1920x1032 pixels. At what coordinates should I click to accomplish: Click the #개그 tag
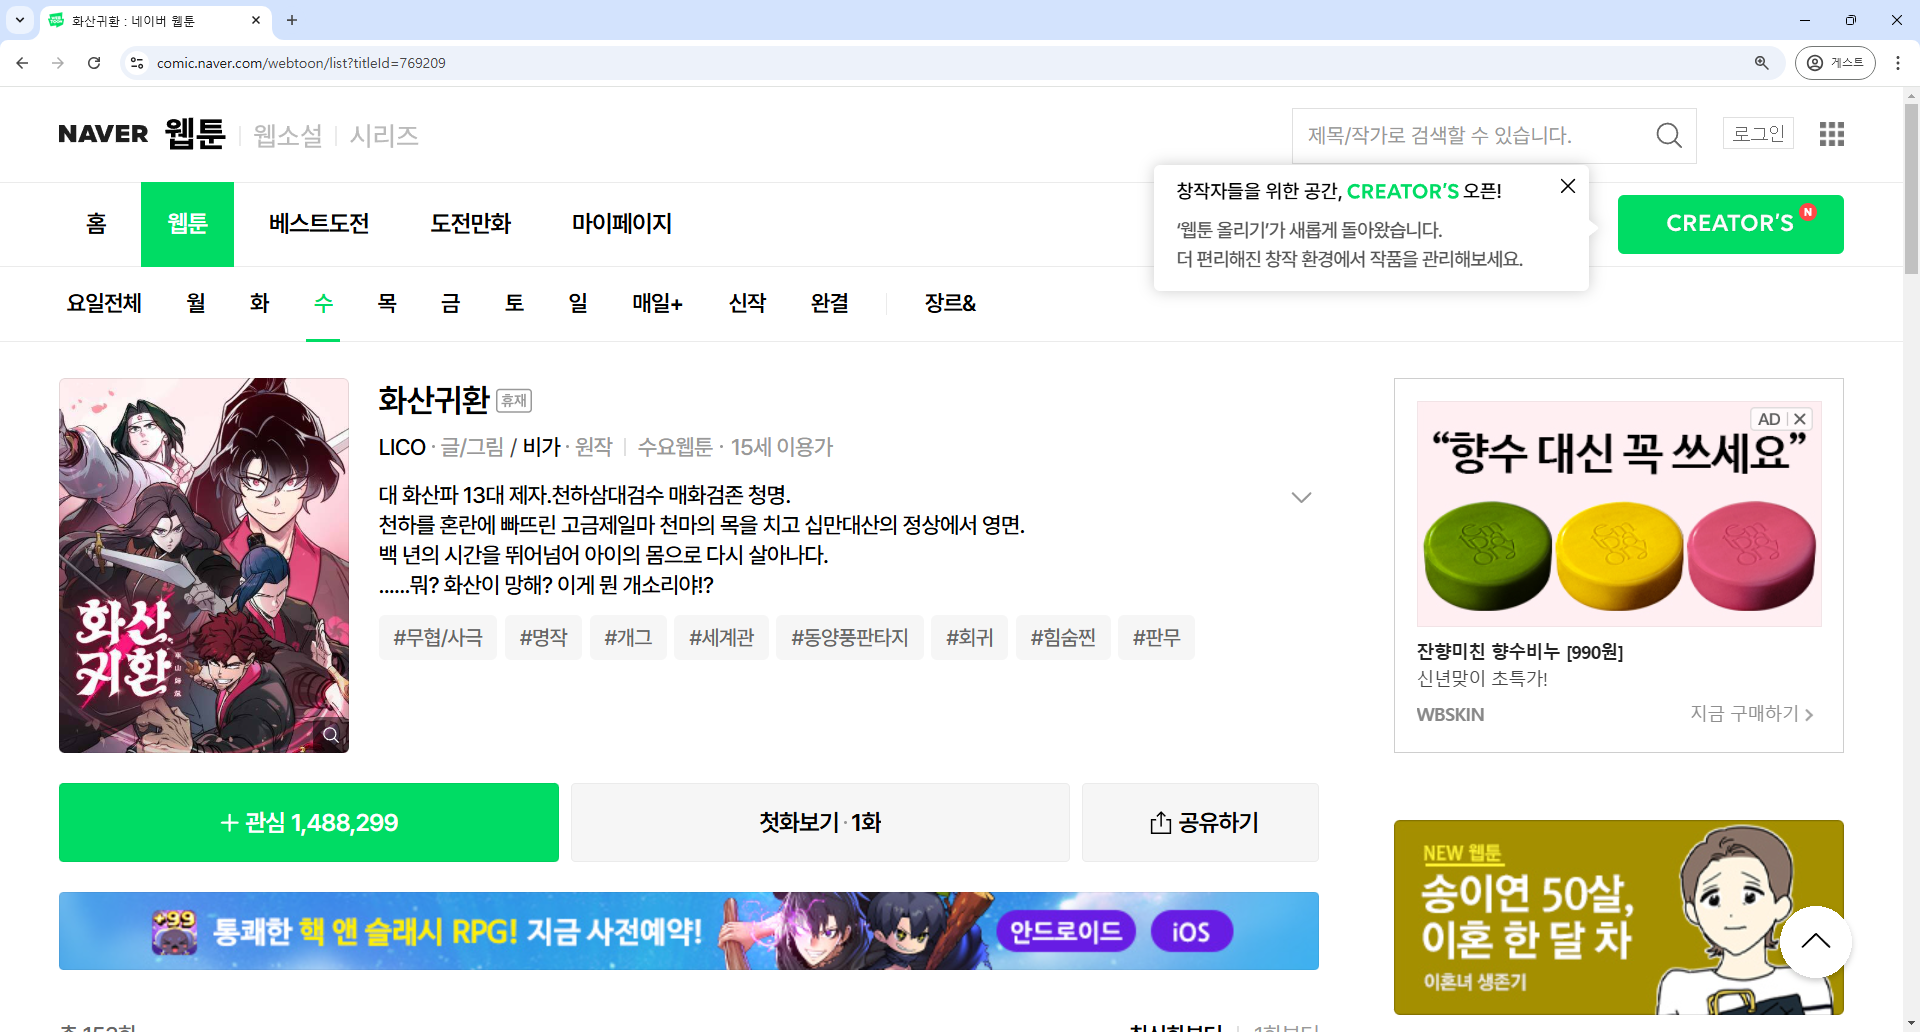tap(628, 637)
